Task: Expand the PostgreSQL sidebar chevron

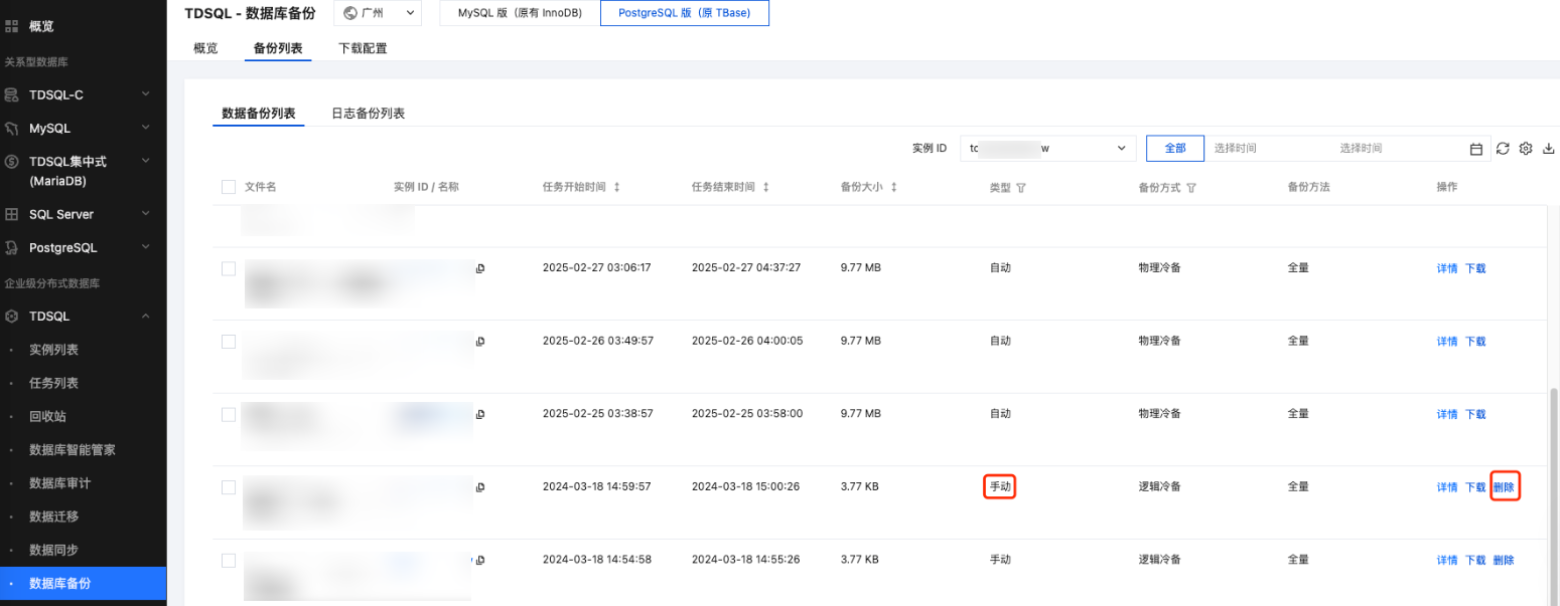Action: pyautogui.click(x=146, y=247)
